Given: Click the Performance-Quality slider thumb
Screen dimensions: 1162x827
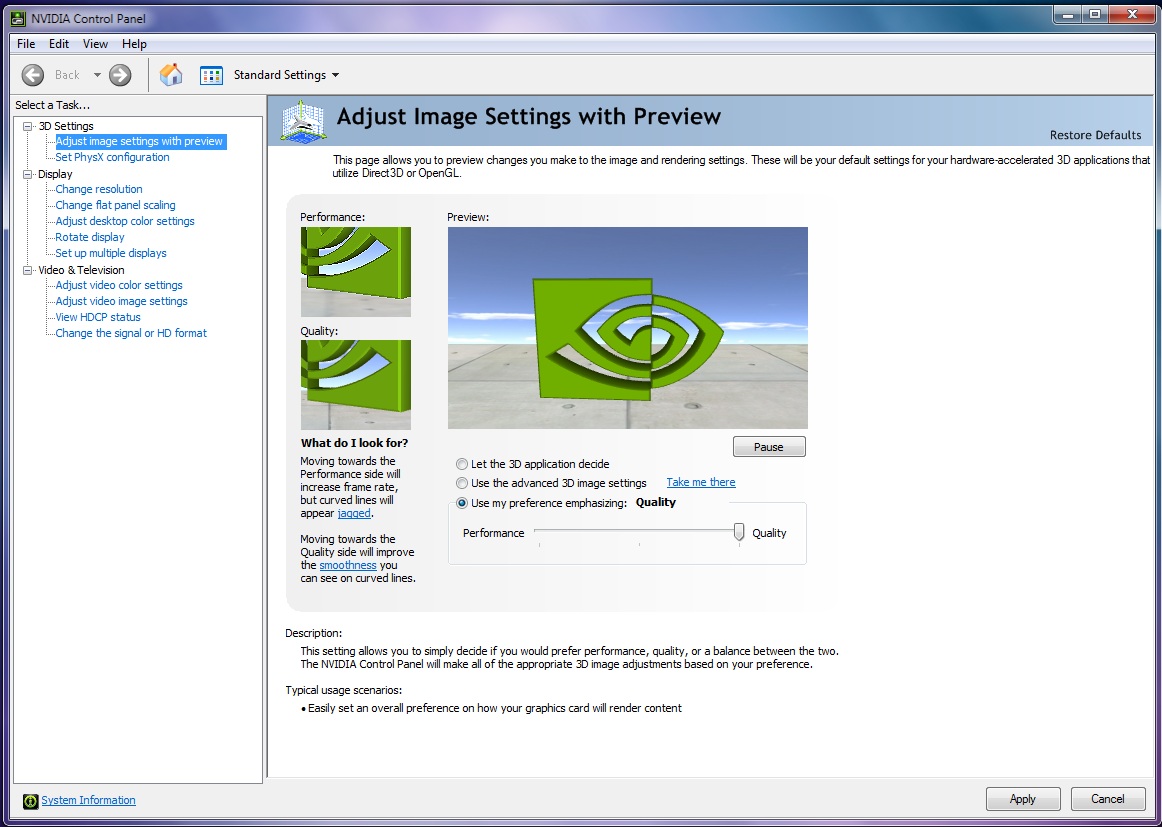Looking at the screenshot, I should (739, 533).
